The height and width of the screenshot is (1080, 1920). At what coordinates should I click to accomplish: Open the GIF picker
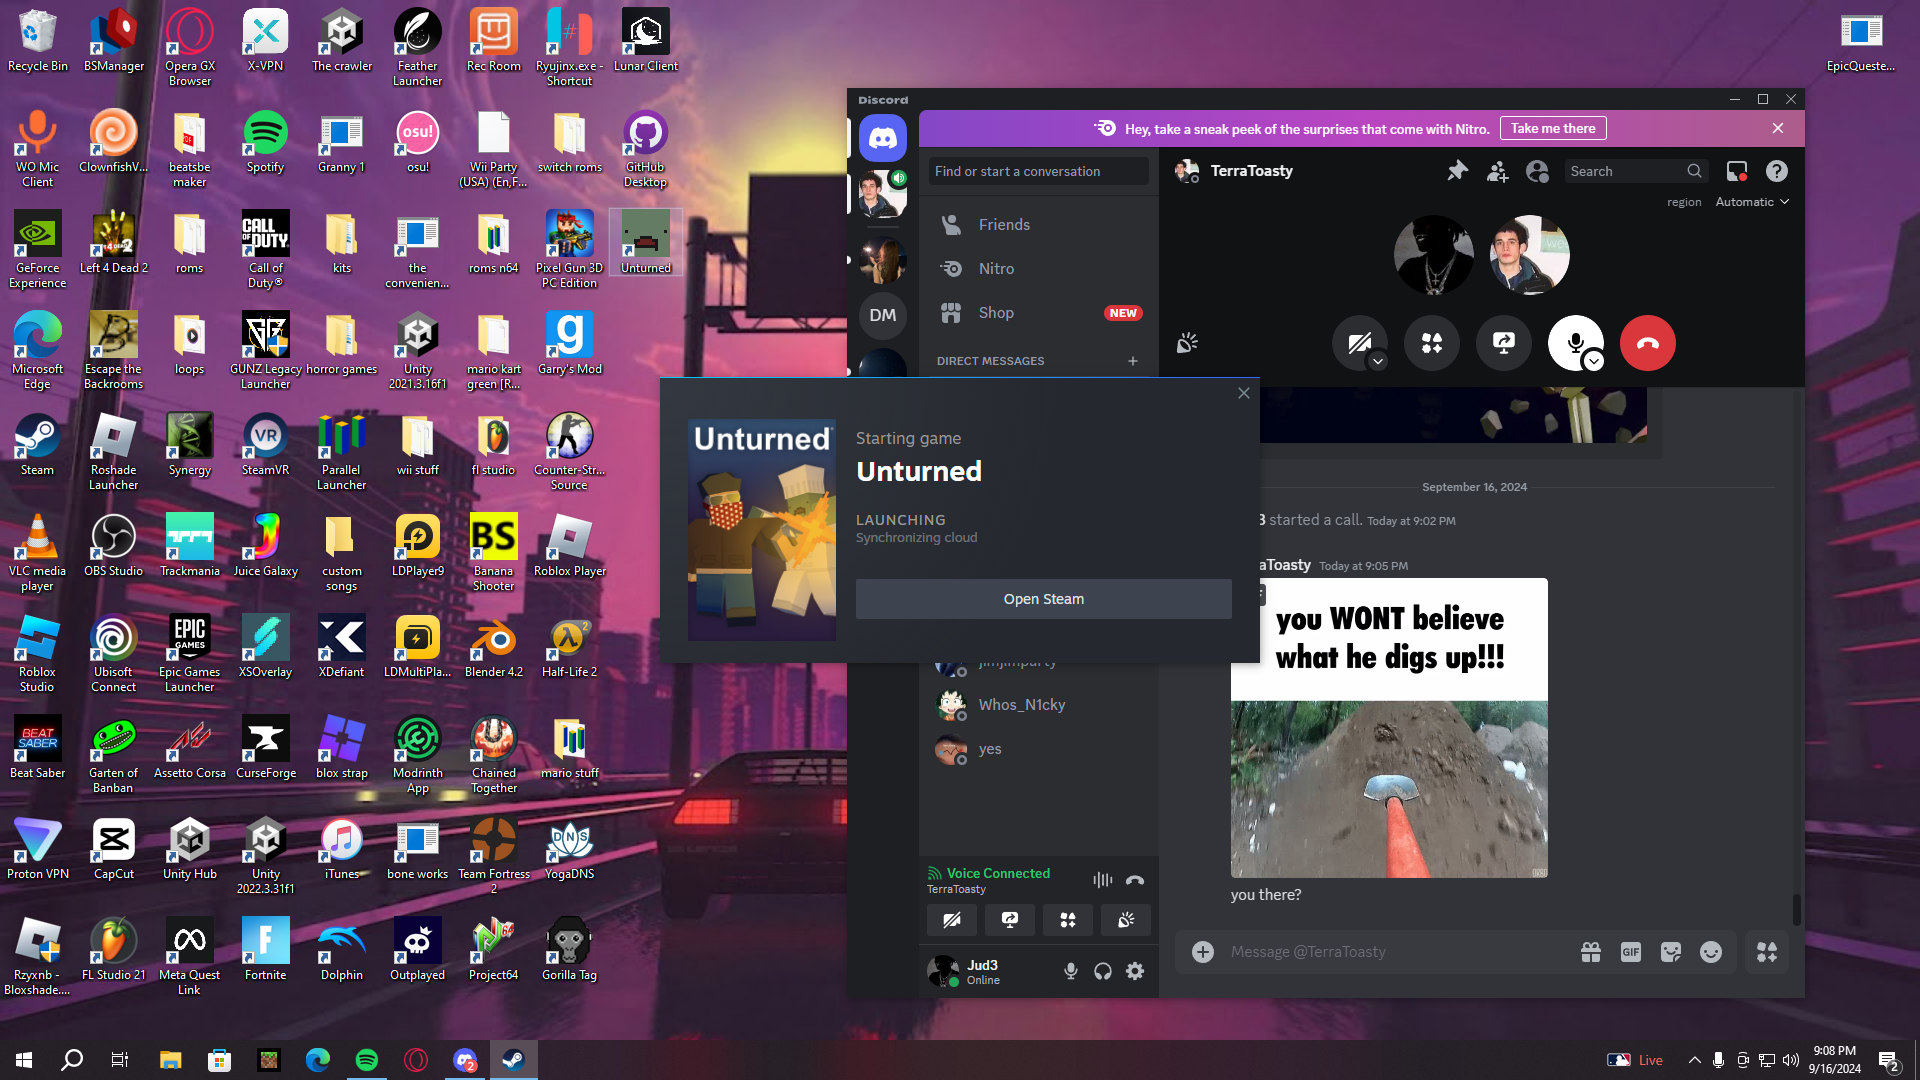coord(1631,952)
